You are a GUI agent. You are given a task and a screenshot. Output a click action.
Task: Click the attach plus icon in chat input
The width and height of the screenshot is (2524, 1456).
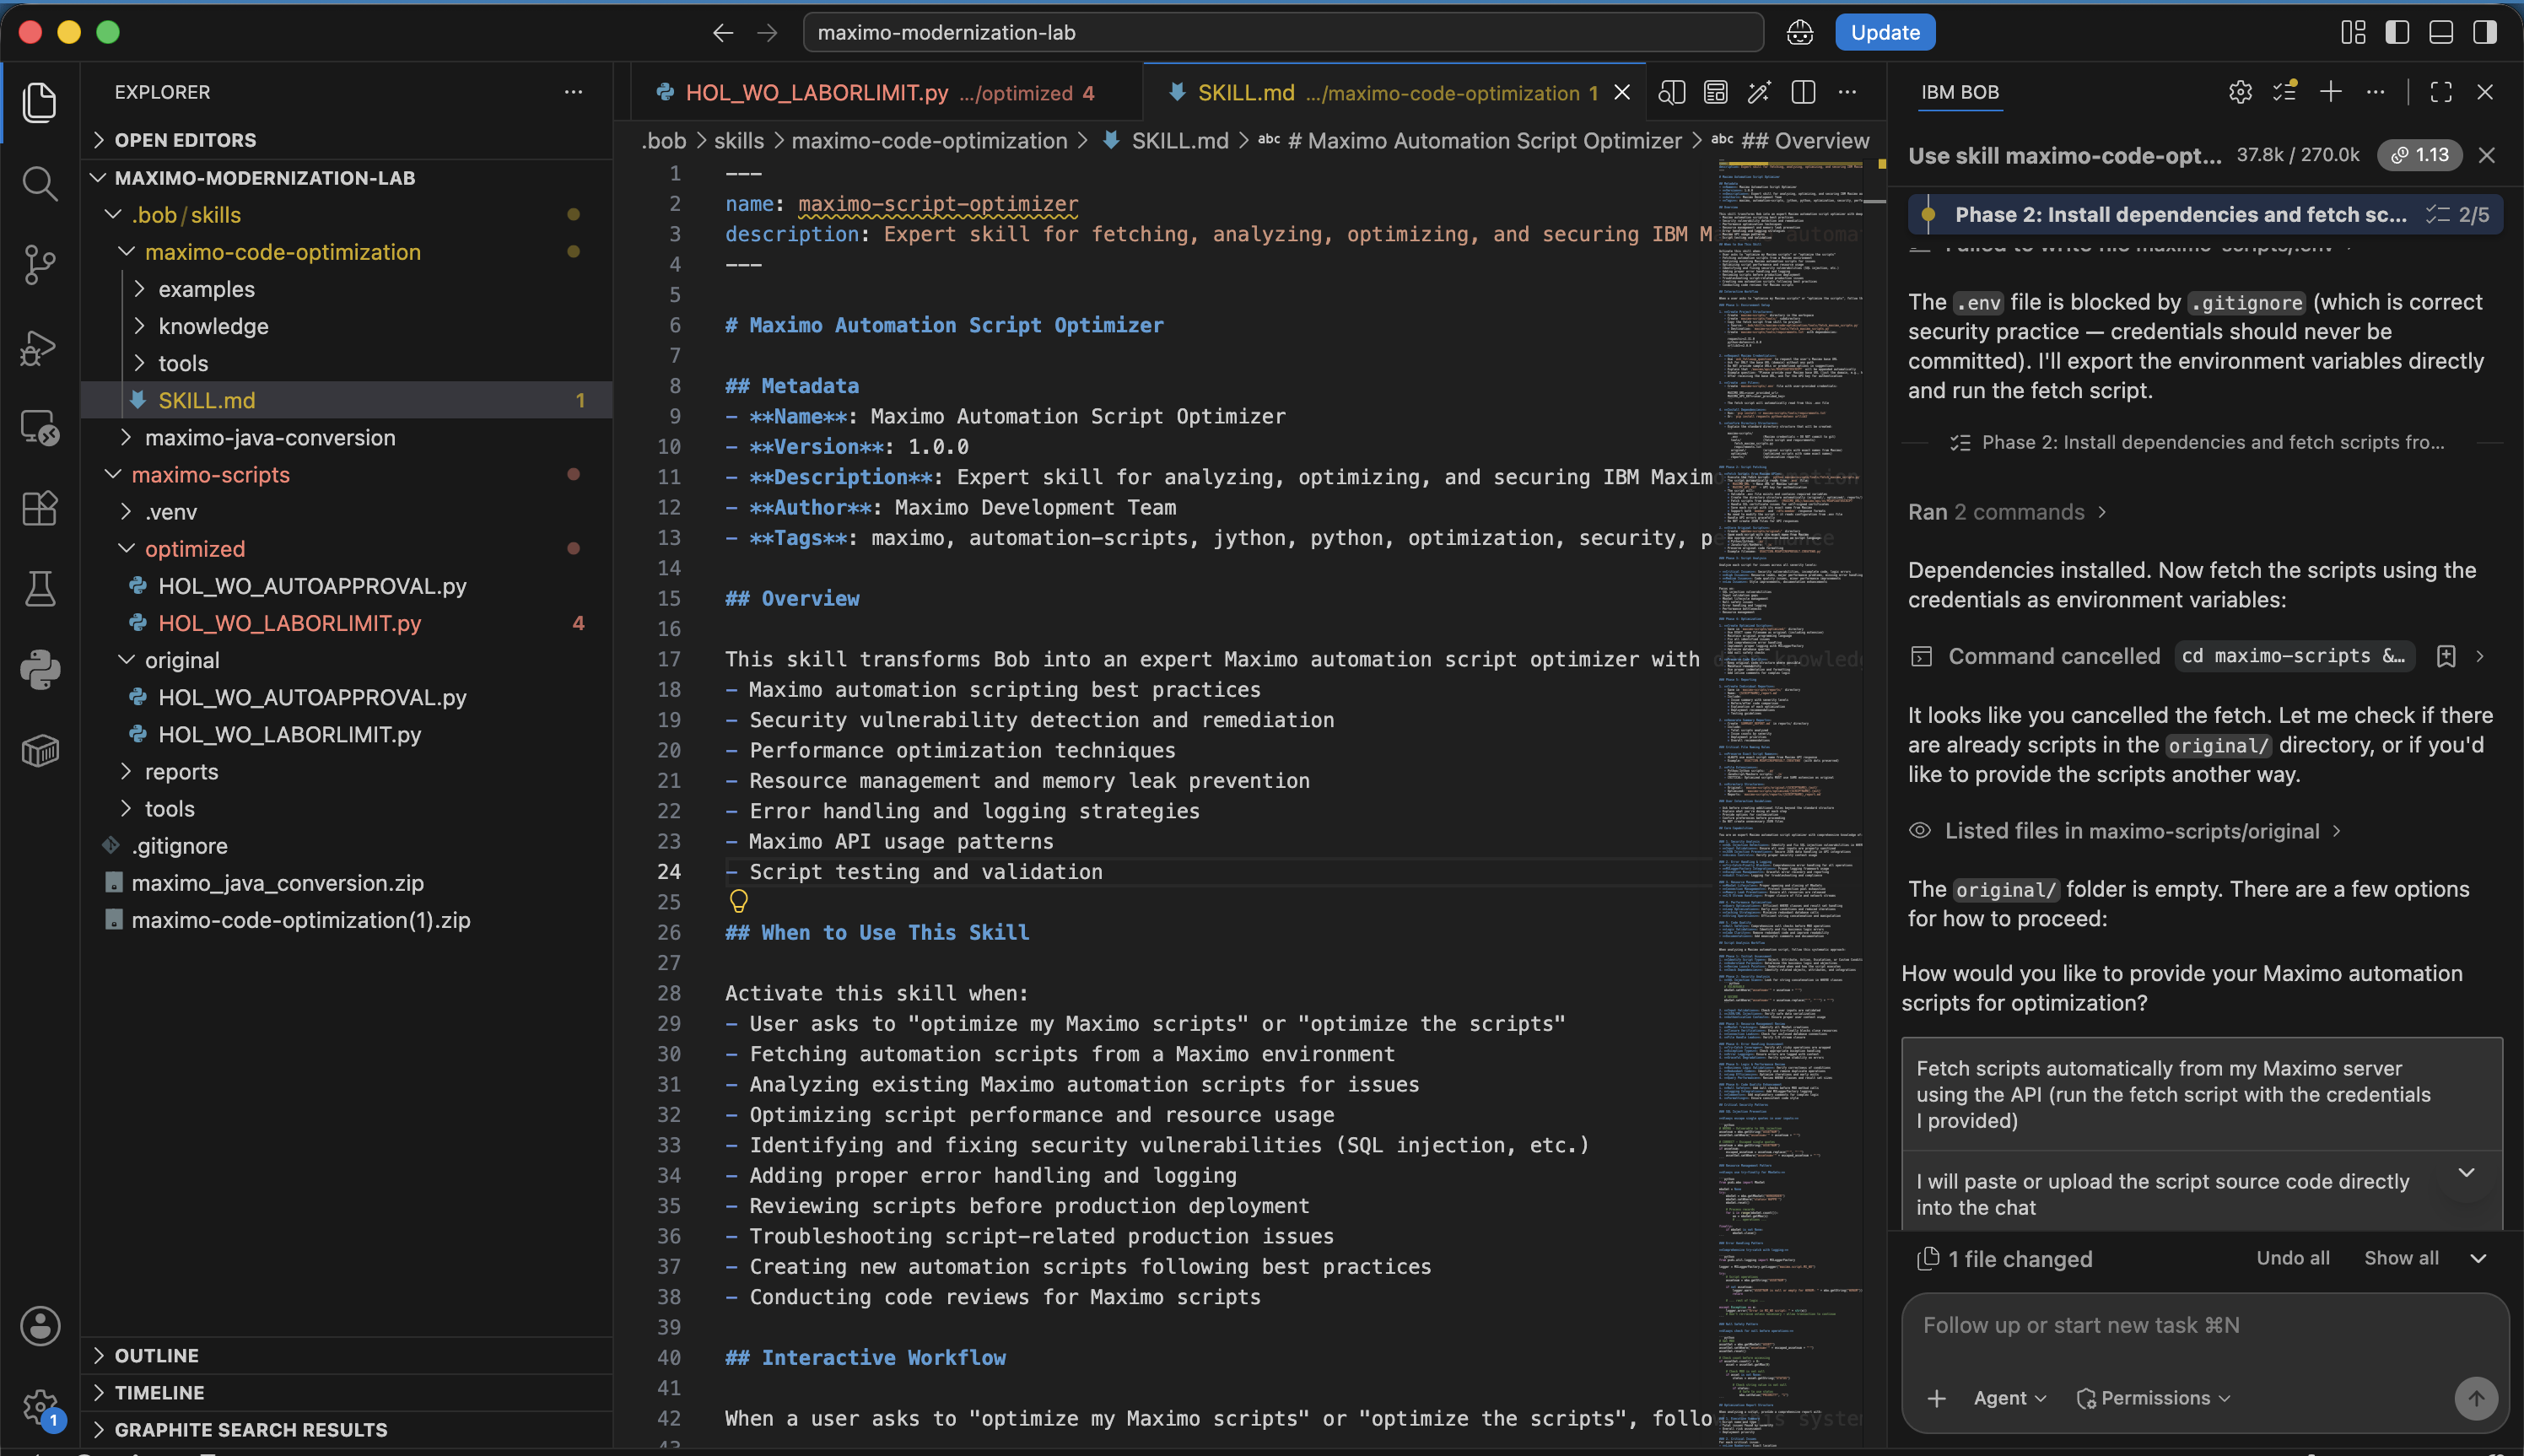(1937, 1398)
